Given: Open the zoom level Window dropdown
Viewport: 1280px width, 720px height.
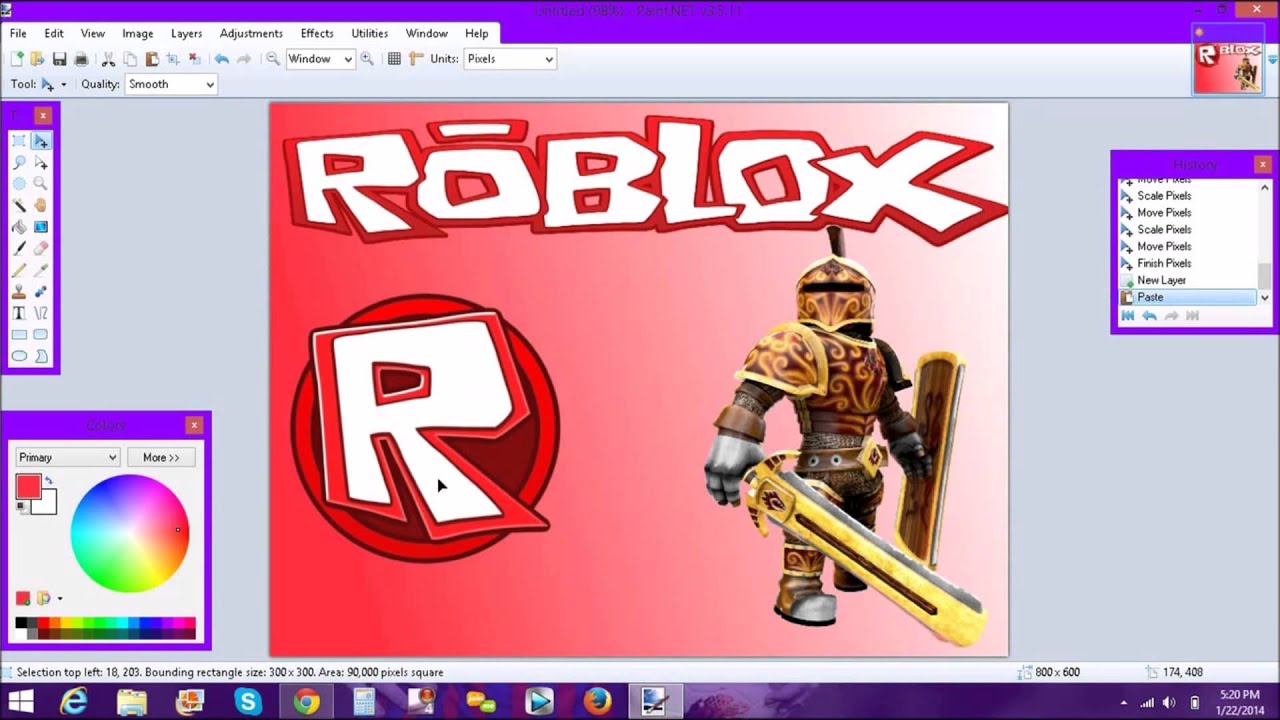Looking at the screenshot, I should point(320,59).
